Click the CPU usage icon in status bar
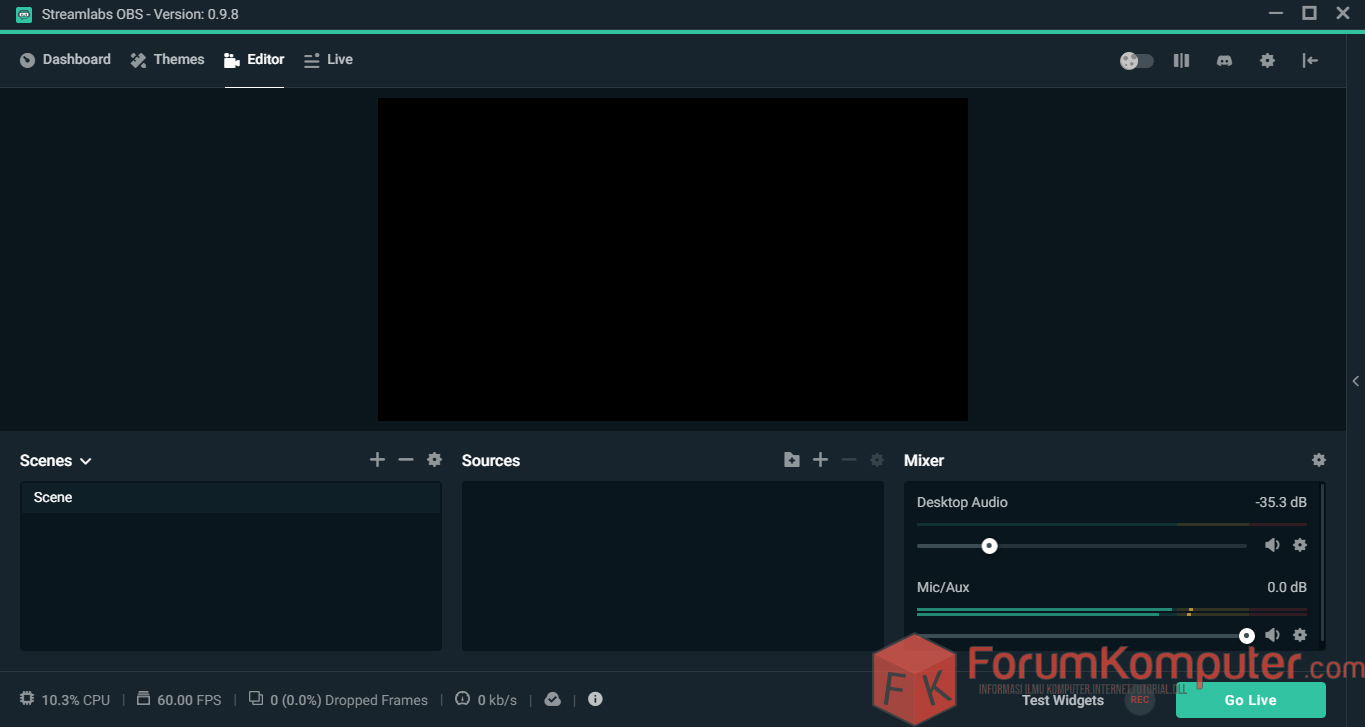The width and height of the screenshot is (1365, 727). pyautogui.click(x=27, y=699)
